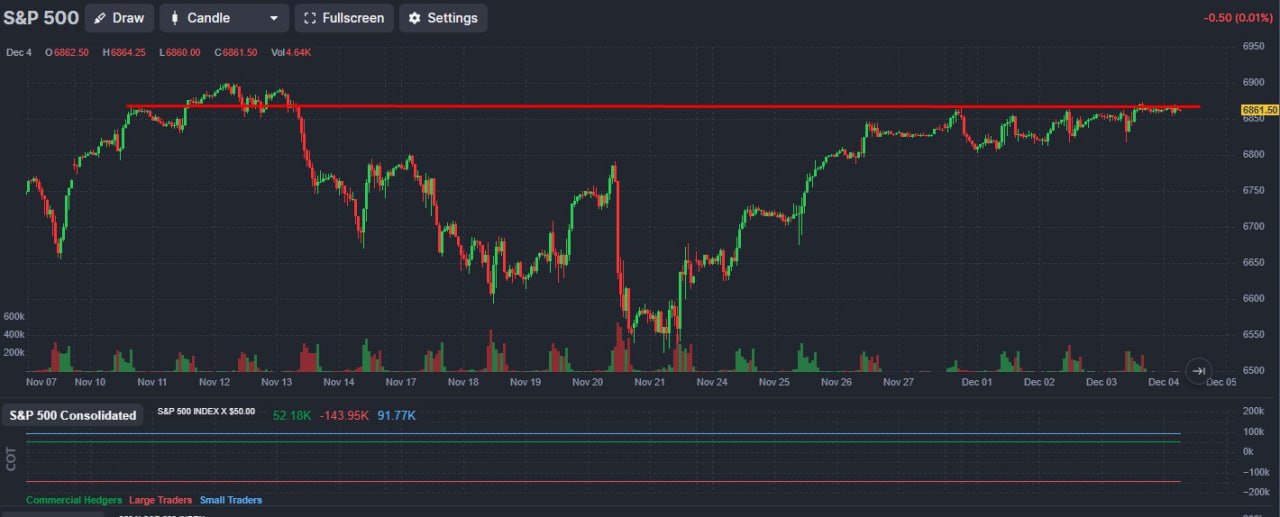Toggle the Large Traders legend series
The width and height of the screenshot is (1280, 517).
pyautogui.click(x=161, y=500)
